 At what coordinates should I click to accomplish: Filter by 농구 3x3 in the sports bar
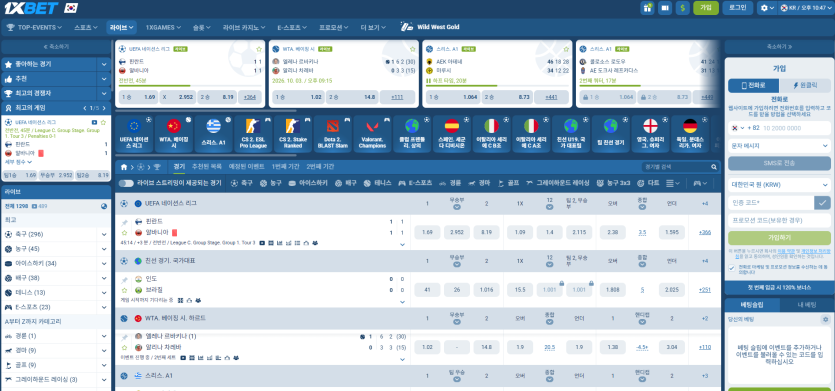pyautogui.click(x=613, y=183)
